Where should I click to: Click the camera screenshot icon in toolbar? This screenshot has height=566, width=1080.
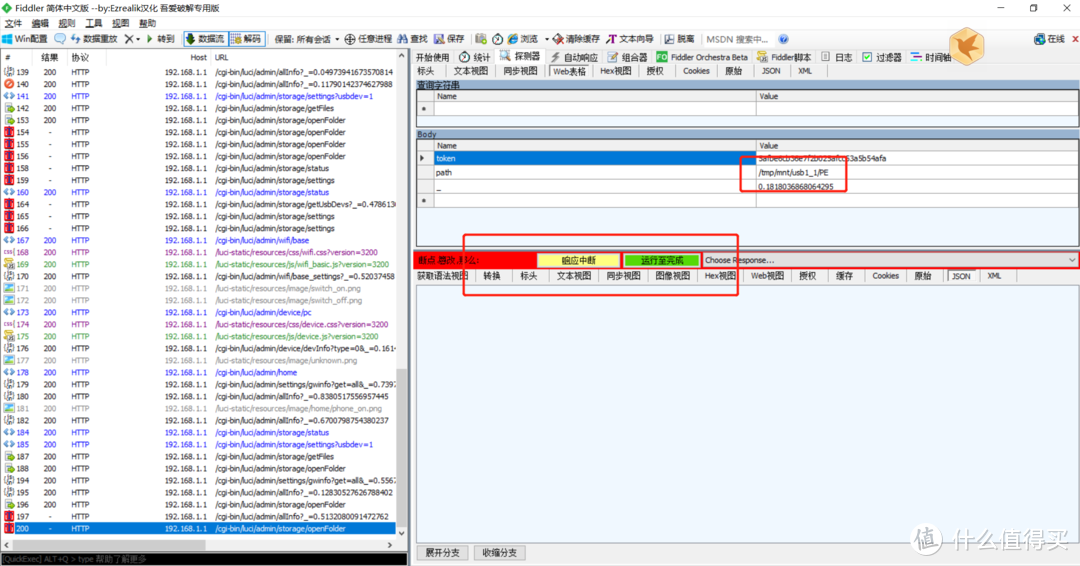click(481, 39)
